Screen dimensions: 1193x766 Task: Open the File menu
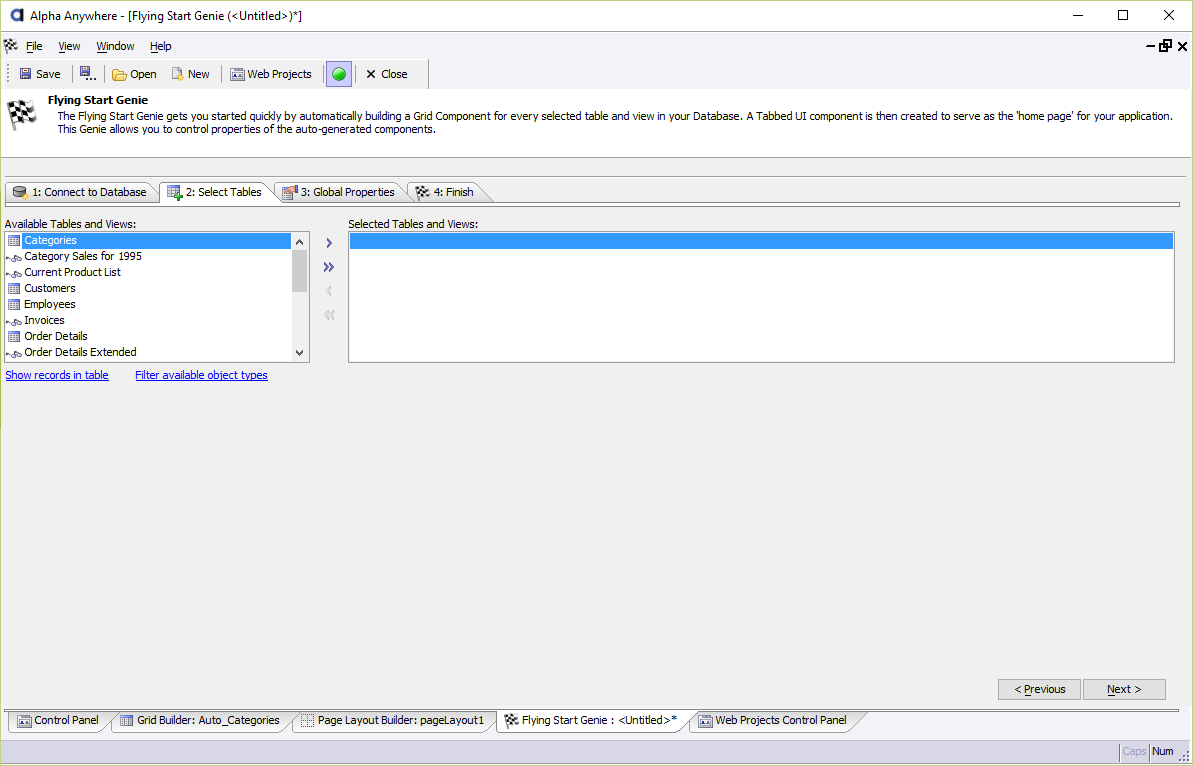point(34,46)
